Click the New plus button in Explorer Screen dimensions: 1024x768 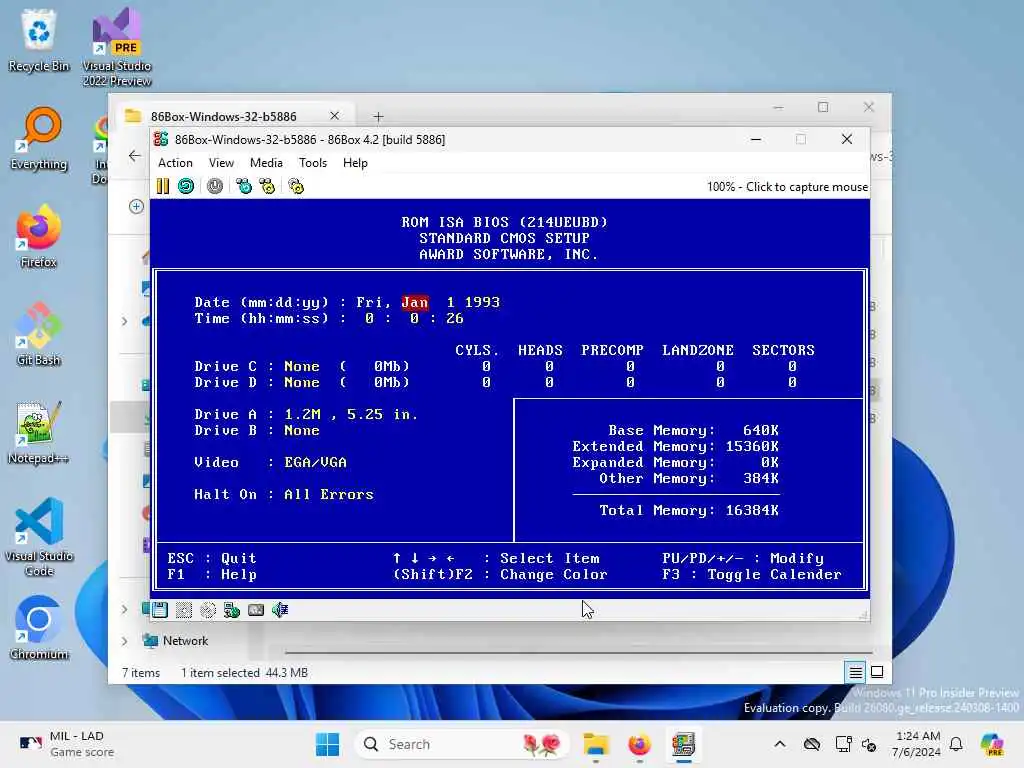136,206
